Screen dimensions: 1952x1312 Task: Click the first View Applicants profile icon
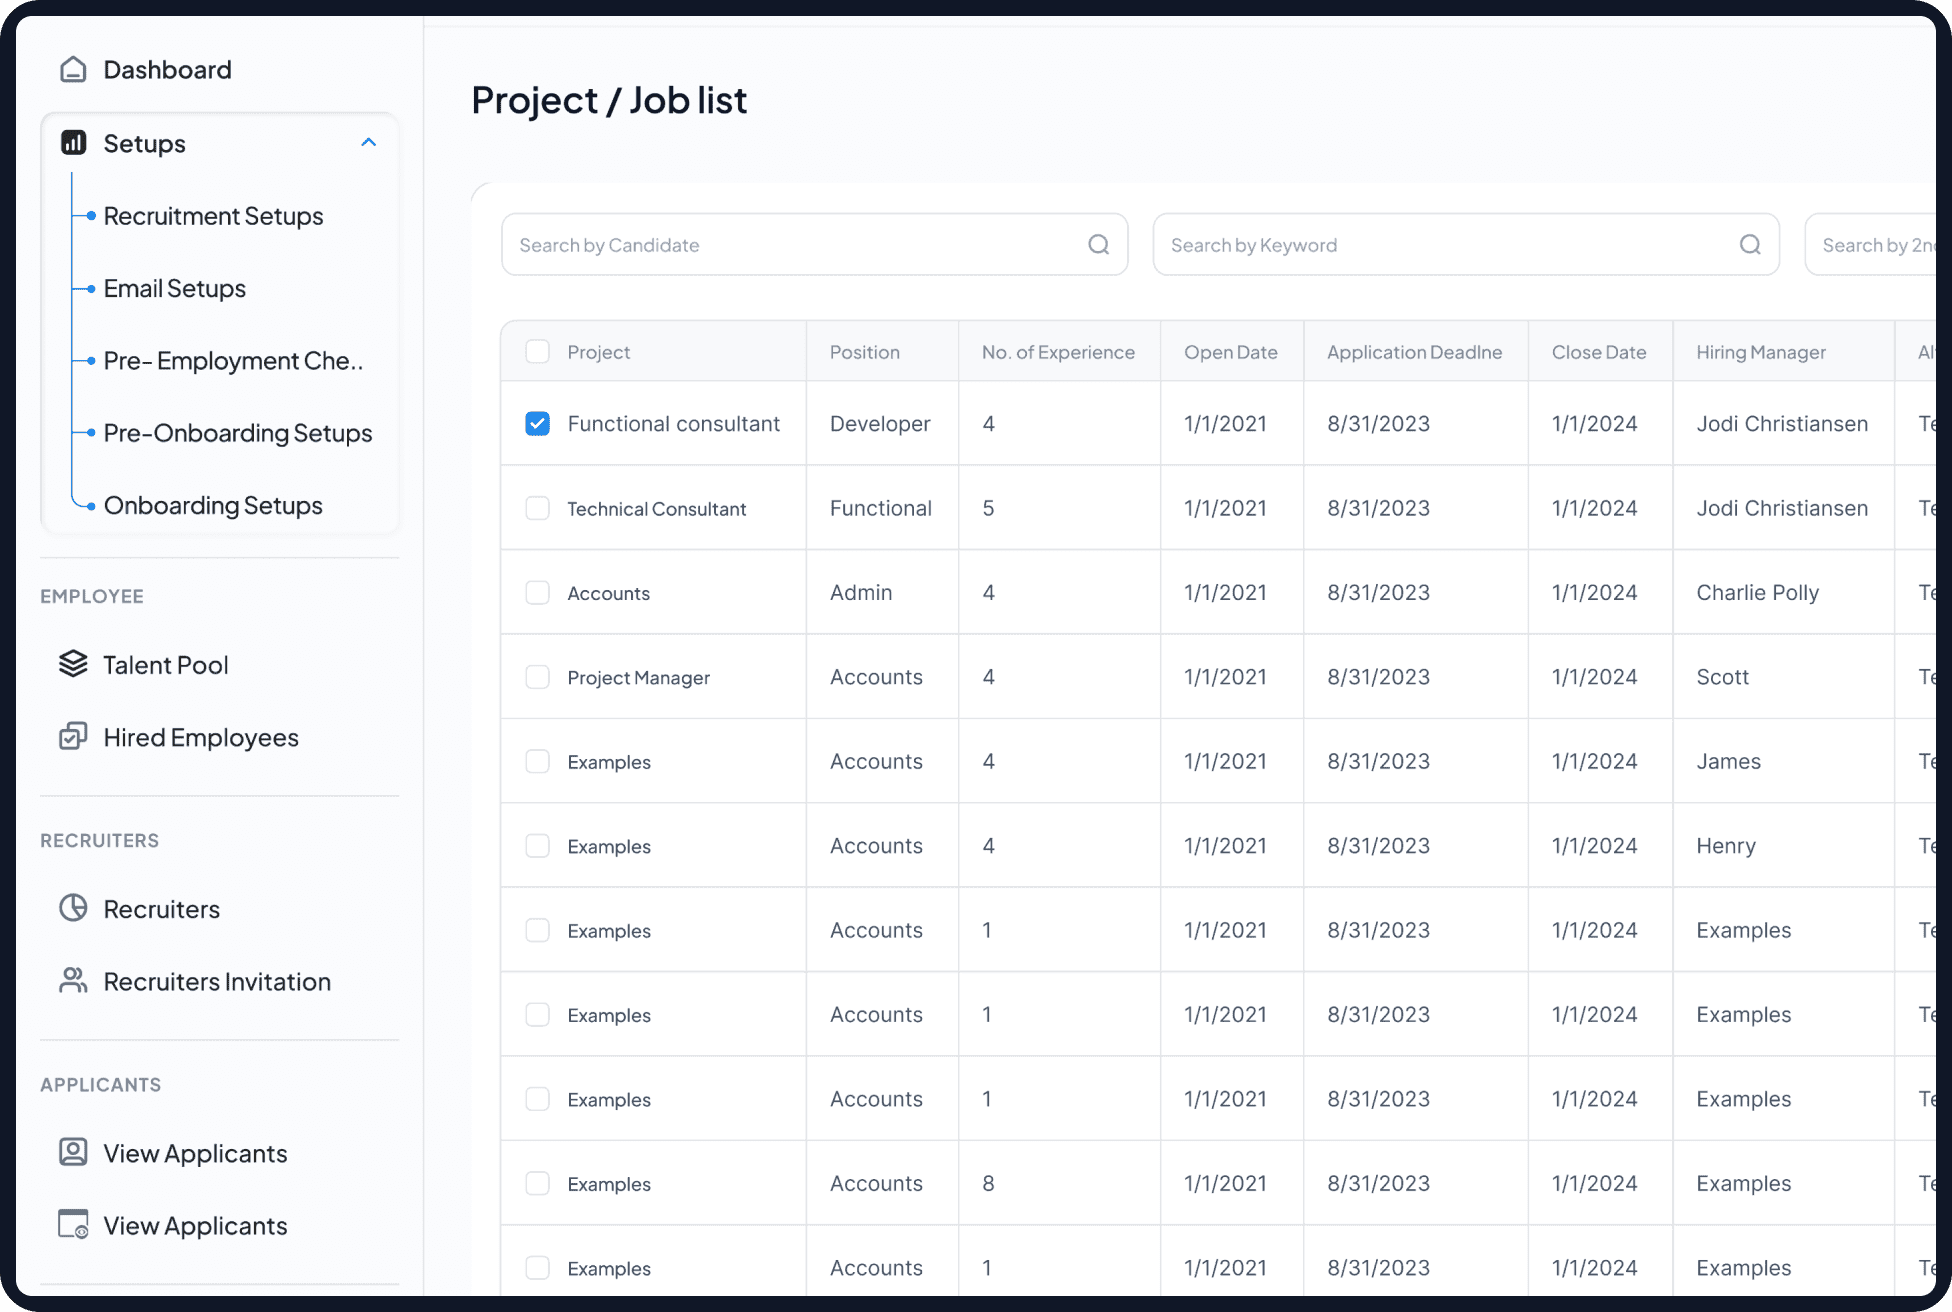click(73, 1152)
